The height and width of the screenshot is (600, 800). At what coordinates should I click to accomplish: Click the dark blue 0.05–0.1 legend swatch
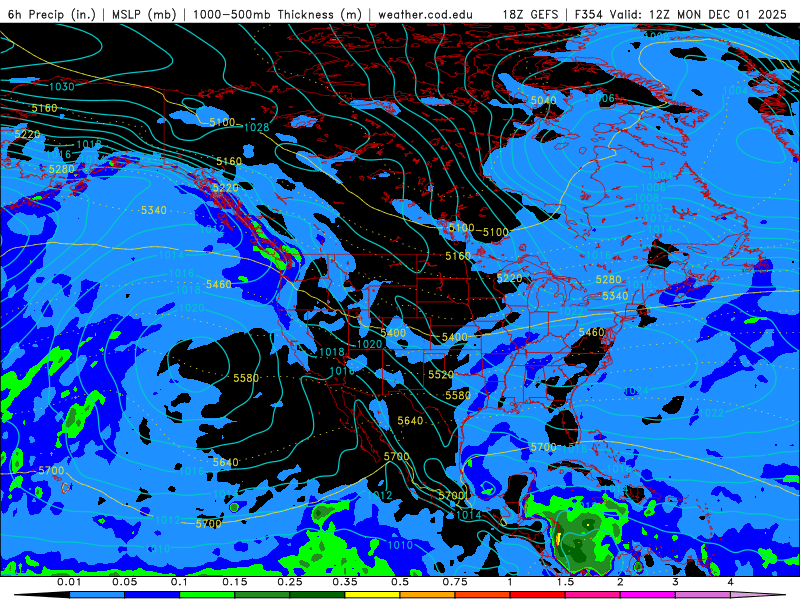(x=152, y=595)
